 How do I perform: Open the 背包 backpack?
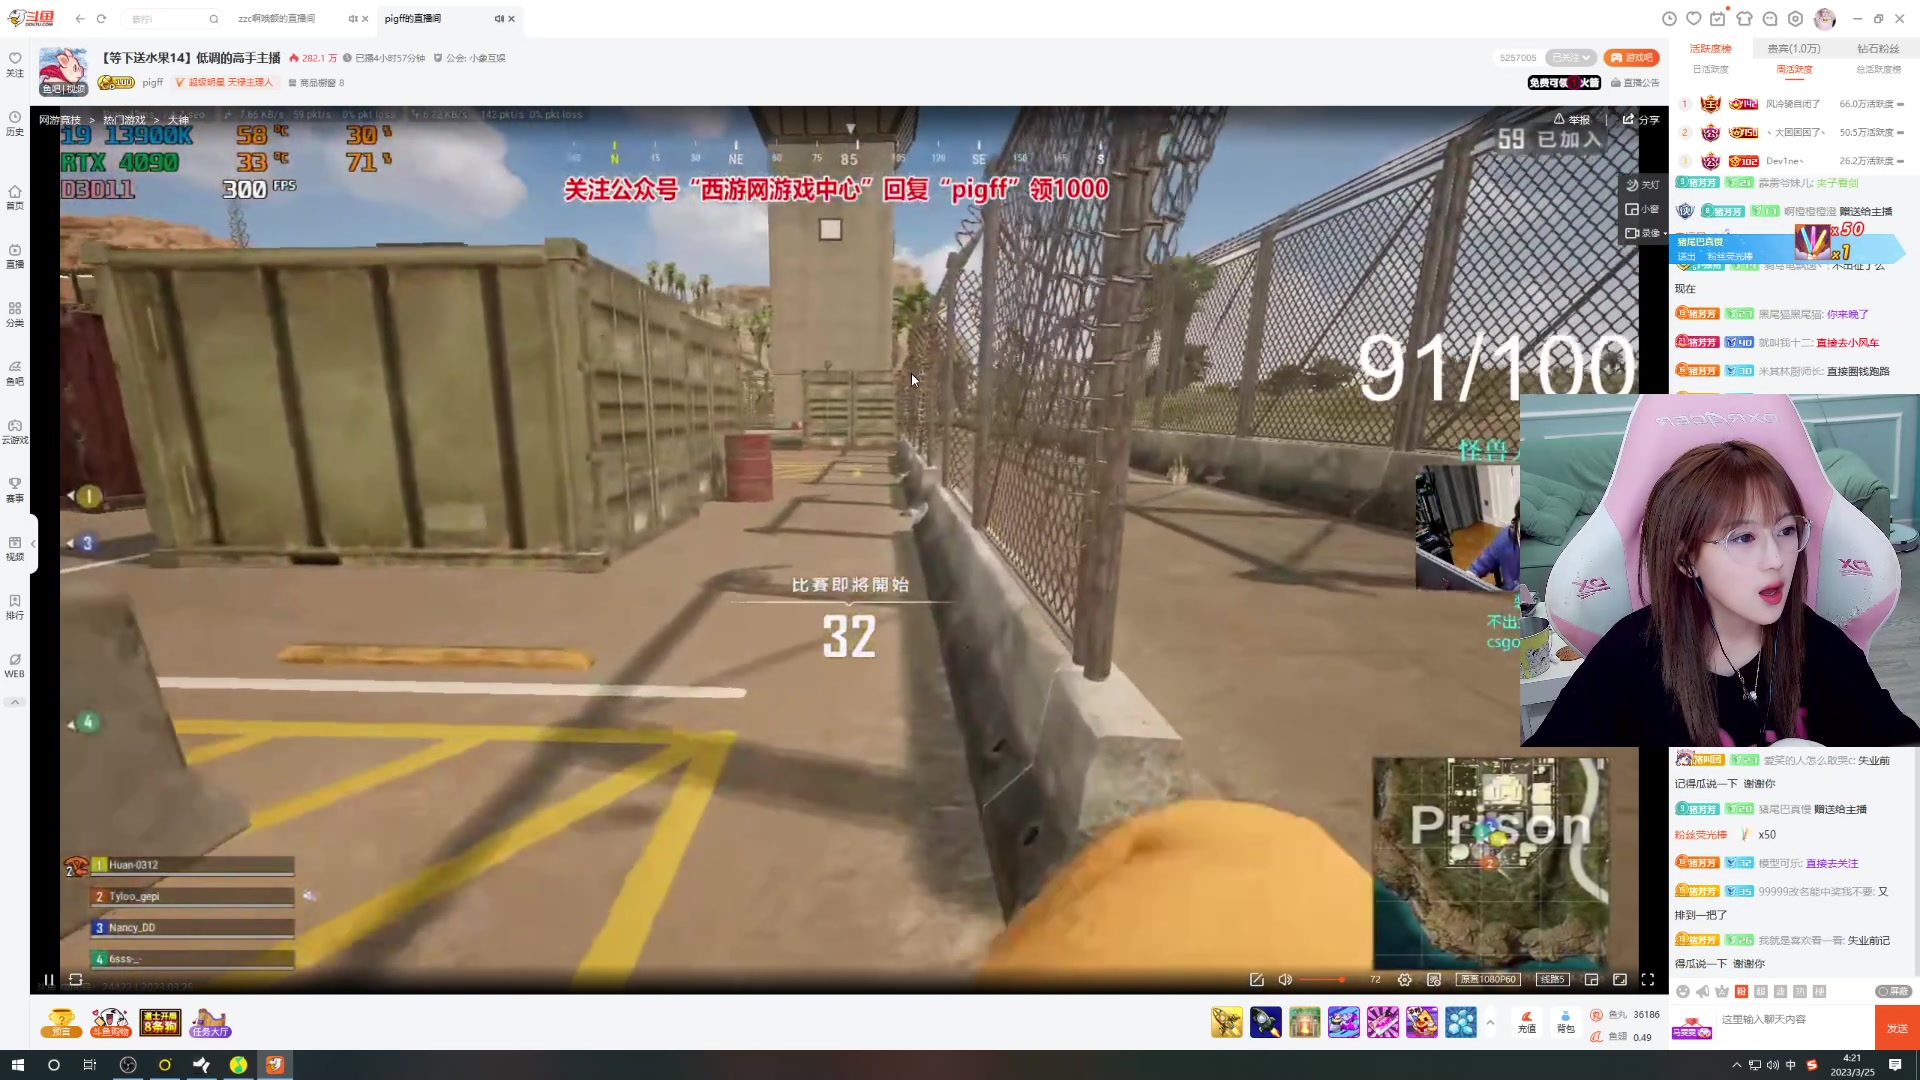[x=1566, y=1022]
